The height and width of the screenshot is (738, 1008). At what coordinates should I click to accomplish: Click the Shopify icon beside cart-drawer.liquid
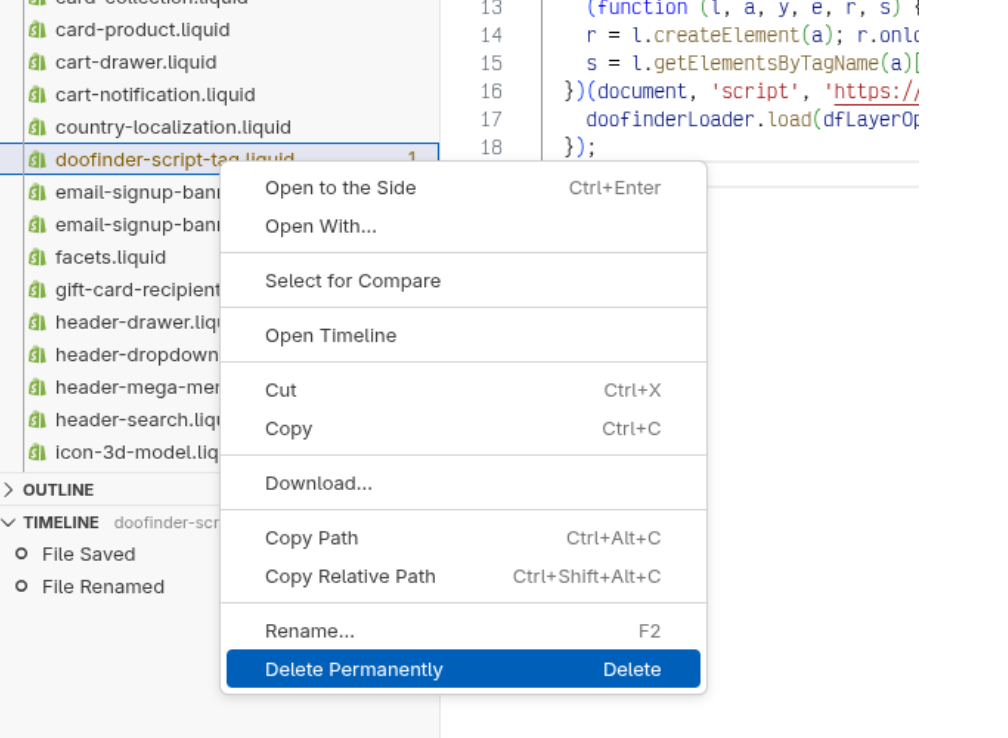[x=37, y=62]
